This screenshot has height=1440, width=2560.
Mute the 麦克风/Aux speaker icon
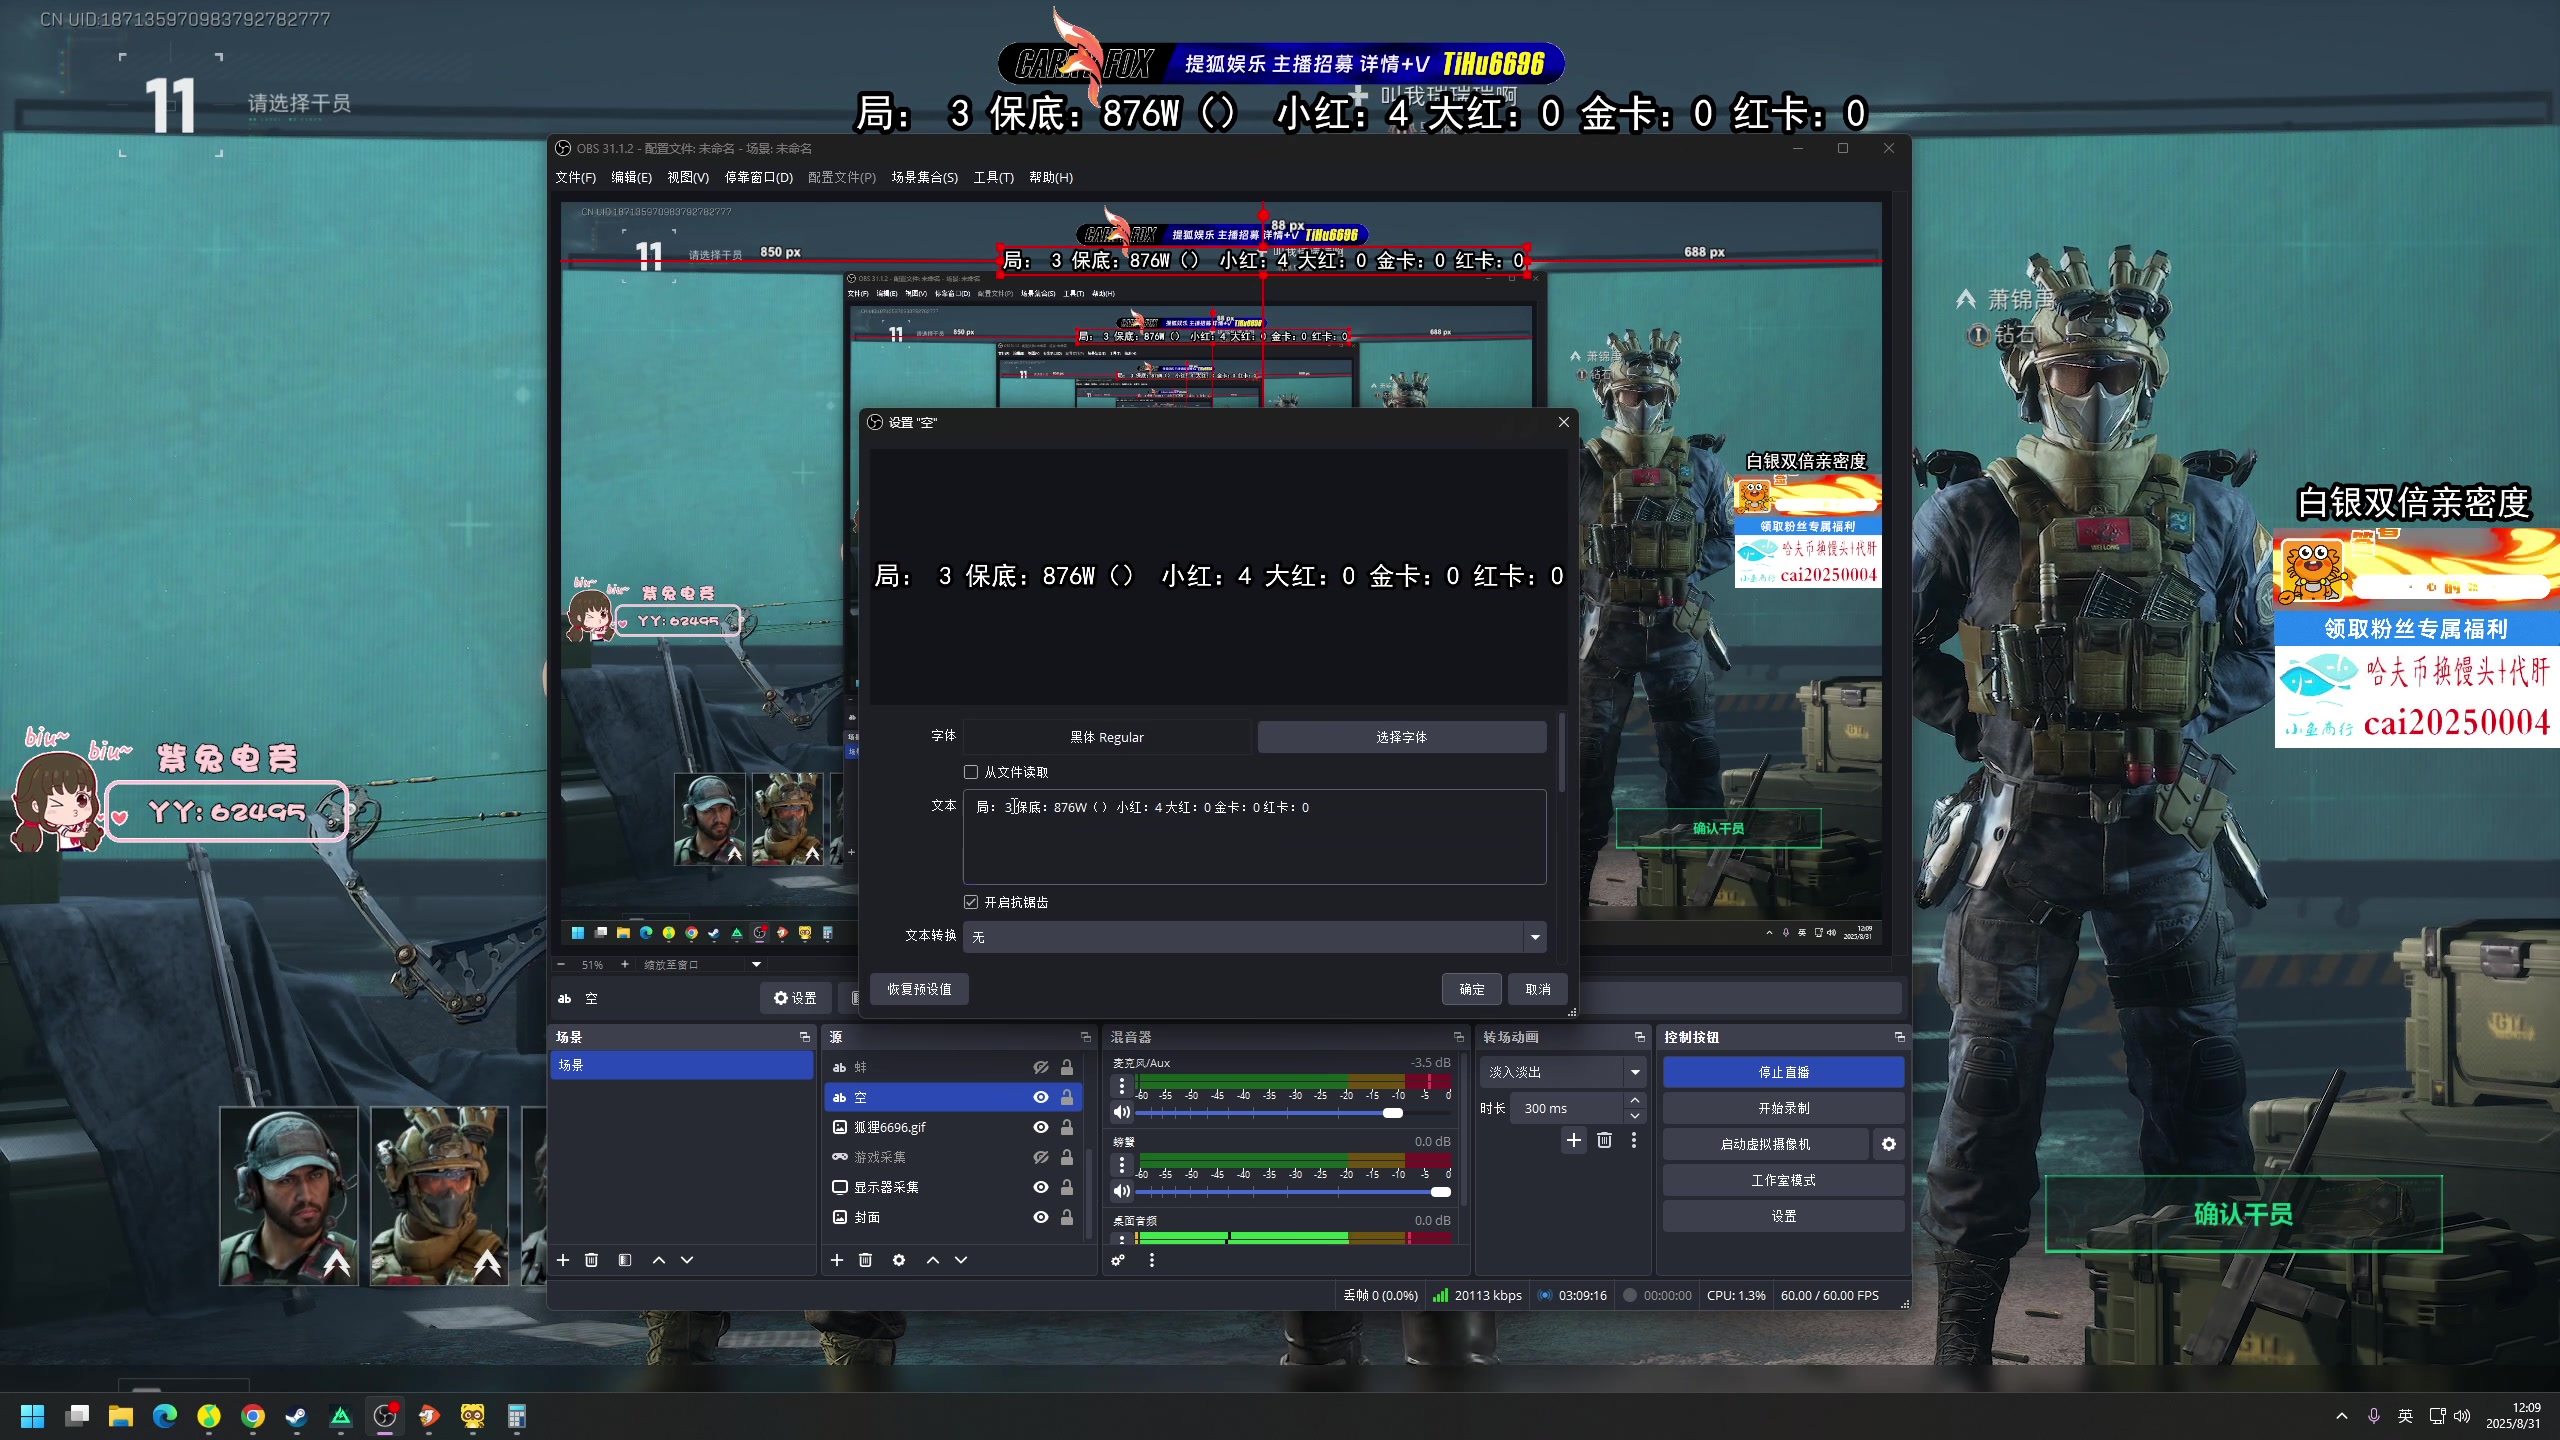coord(1122,1112)
